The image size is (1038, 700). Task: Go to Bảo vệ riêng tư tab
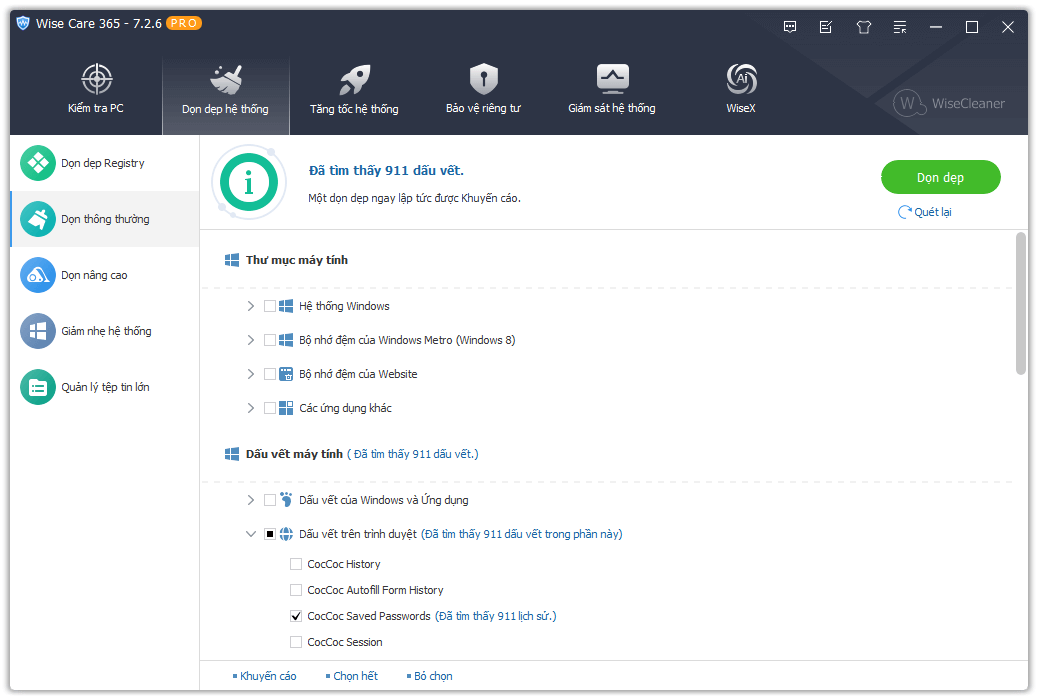[483, 91]
